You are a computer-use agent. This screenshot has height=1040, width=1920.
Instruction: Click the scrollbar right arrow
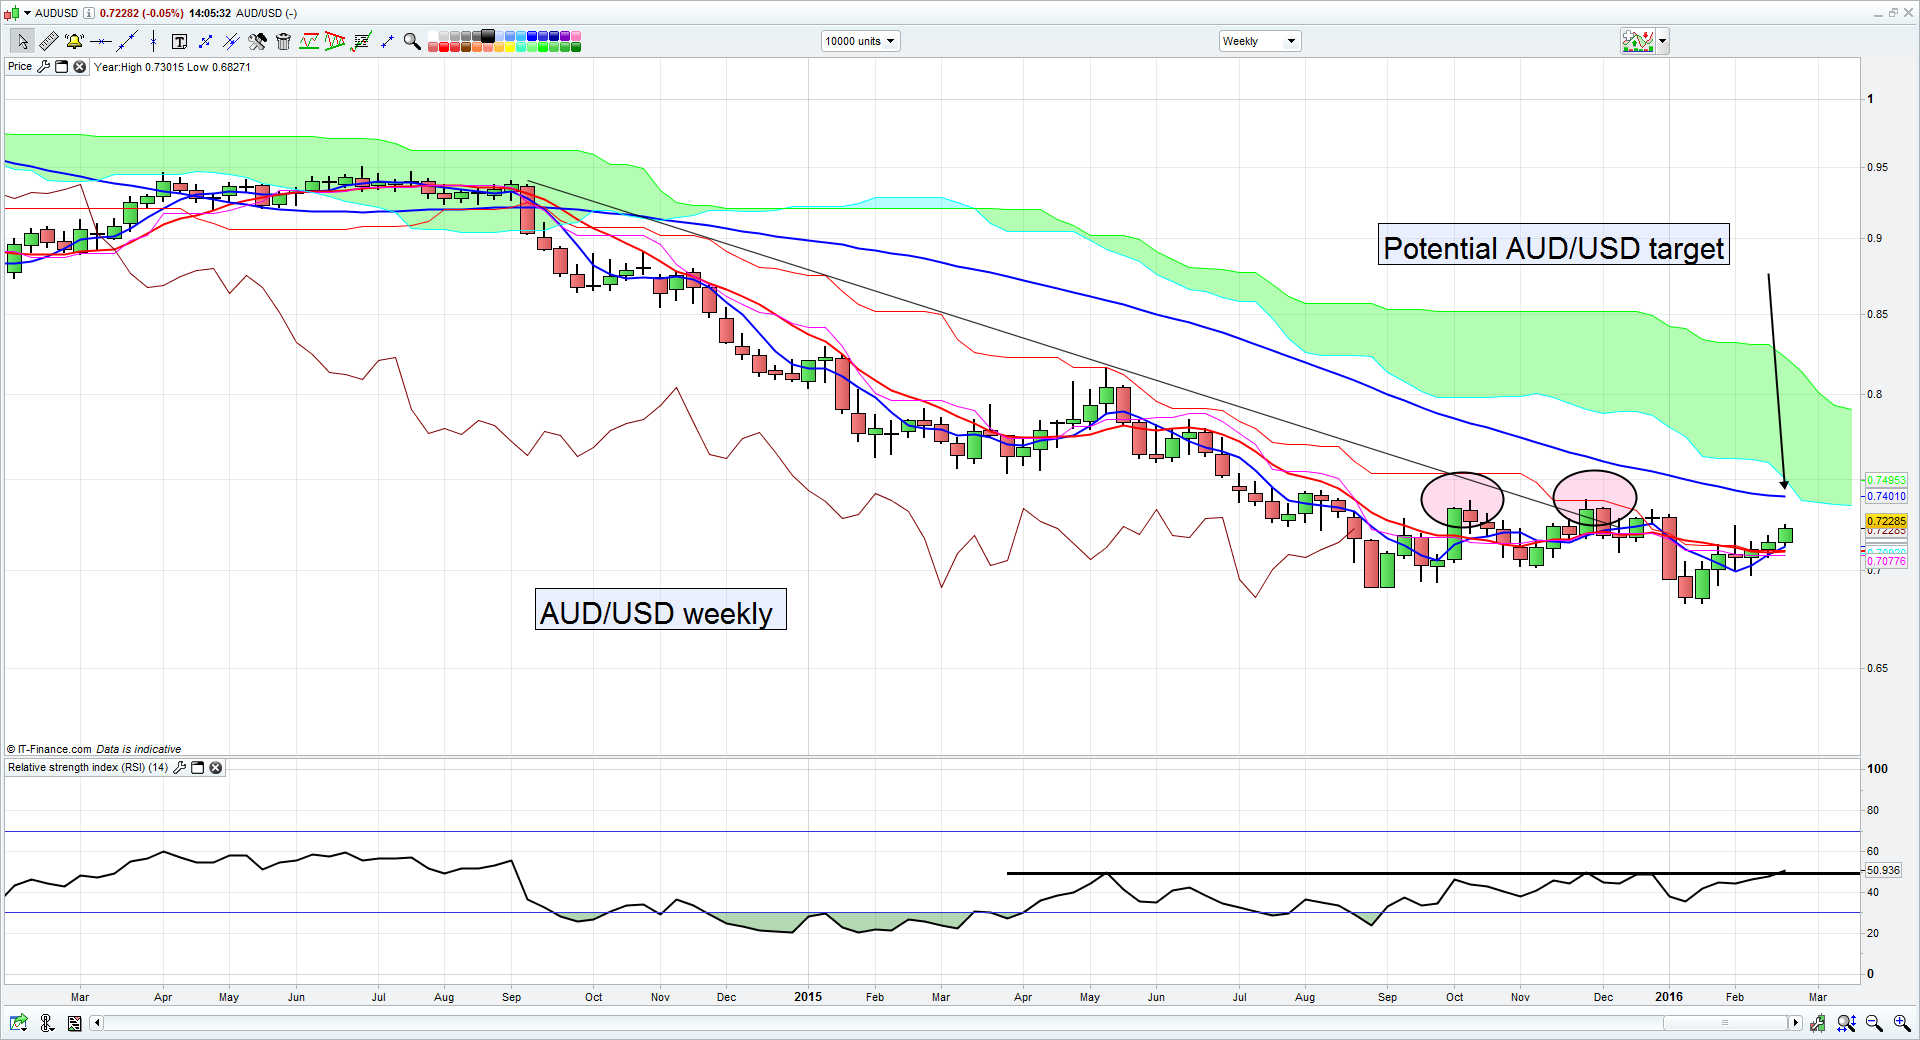(x=1795, y=1023)
